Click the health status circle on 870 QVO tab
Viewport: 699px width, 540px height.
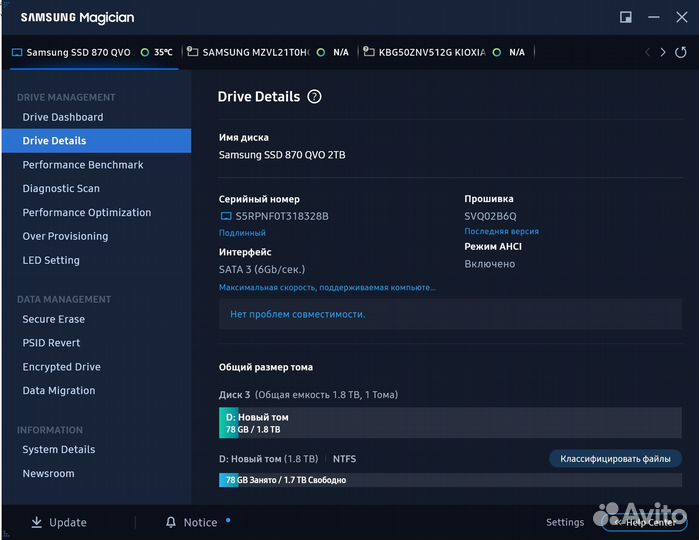(144, 52)
